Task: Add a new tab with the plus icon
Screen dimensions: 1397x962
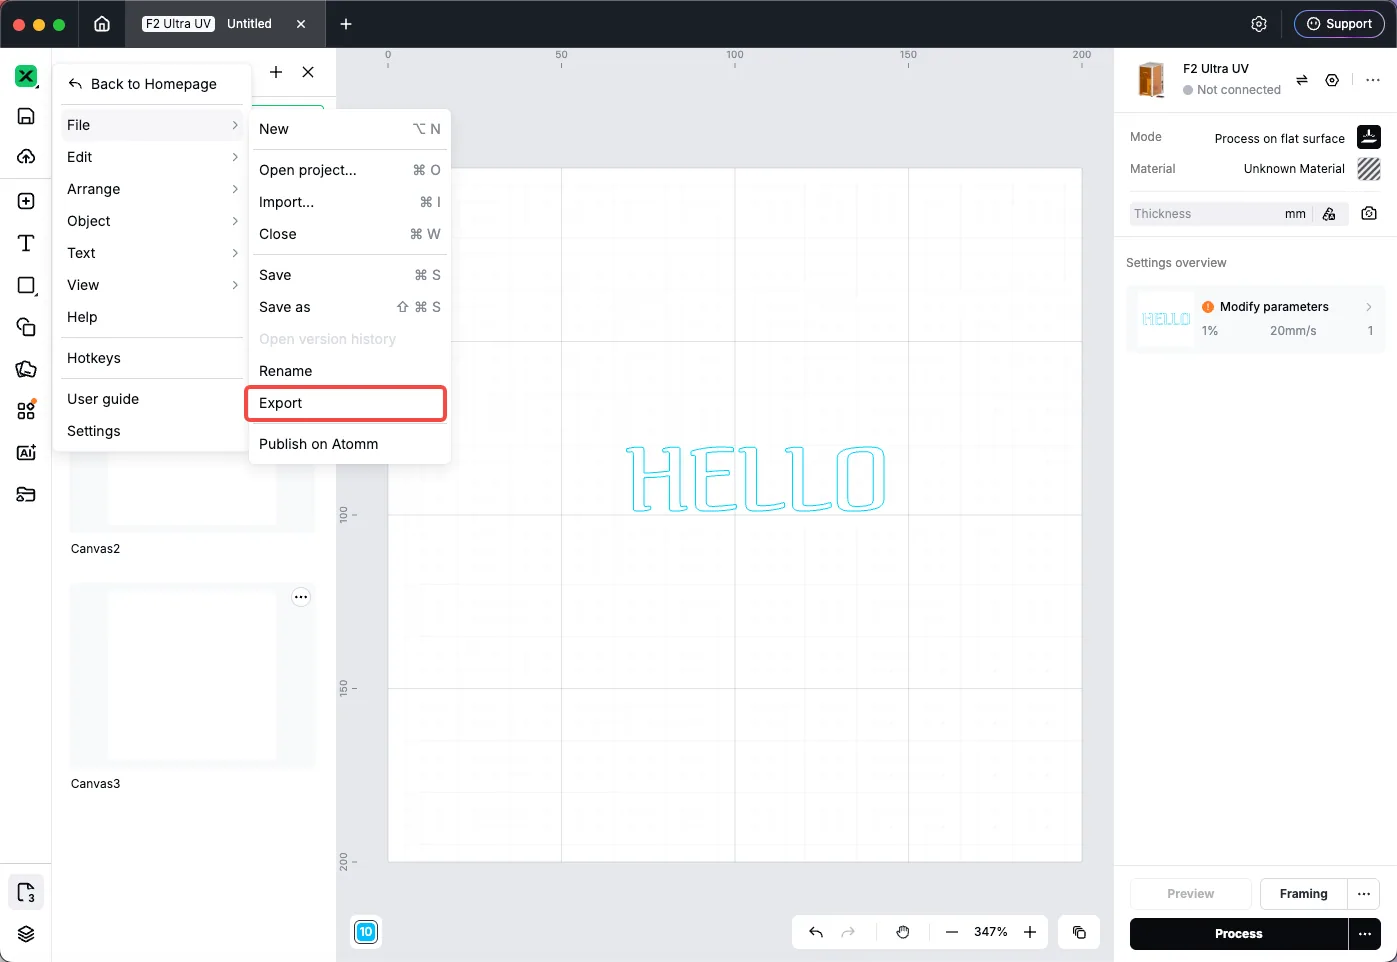Action: point(346,24)
